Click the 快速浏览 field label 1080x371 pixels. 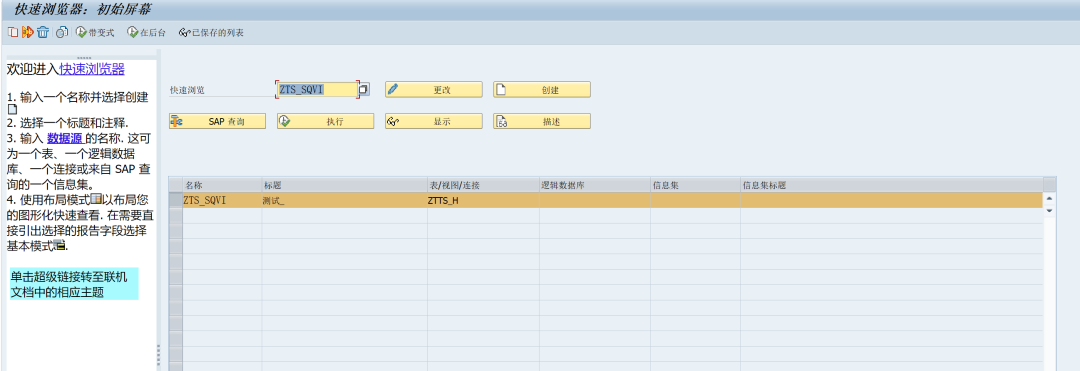click(x=188, y=89)
